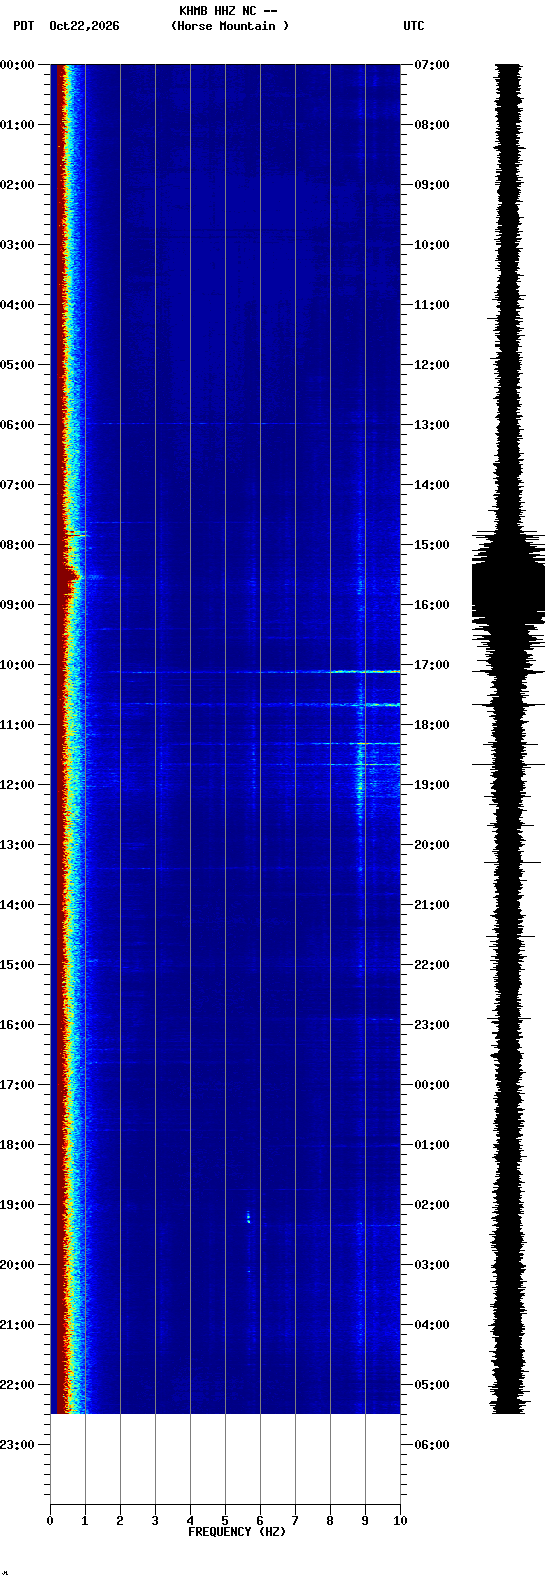Click the PDT timezone header
552x1584 pixels.
pos(24,26)
